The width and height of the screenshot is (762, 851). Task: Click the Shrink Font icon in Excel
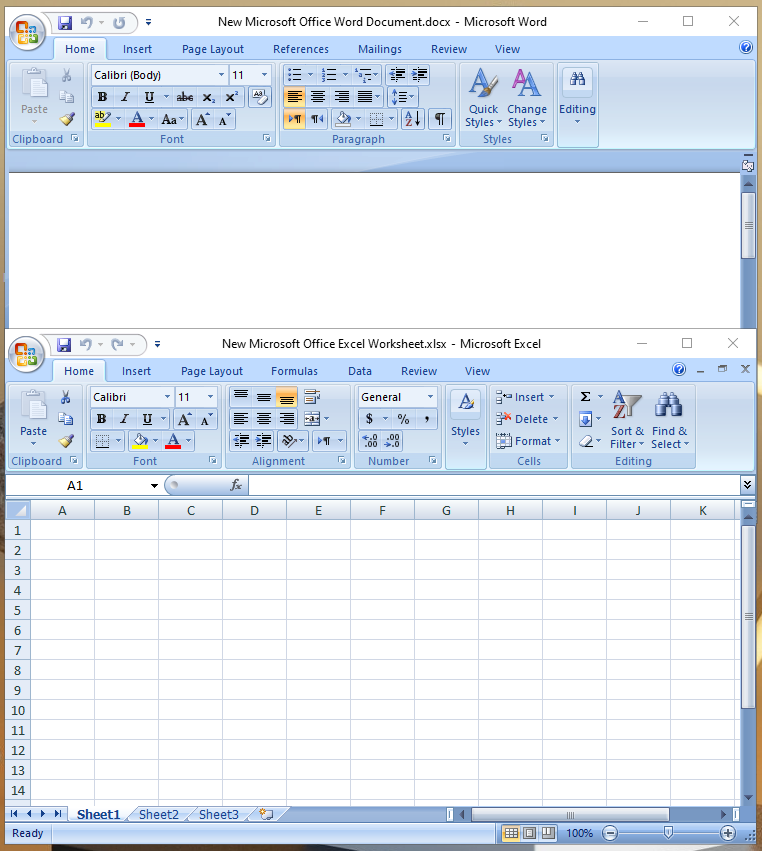point(206,419)
